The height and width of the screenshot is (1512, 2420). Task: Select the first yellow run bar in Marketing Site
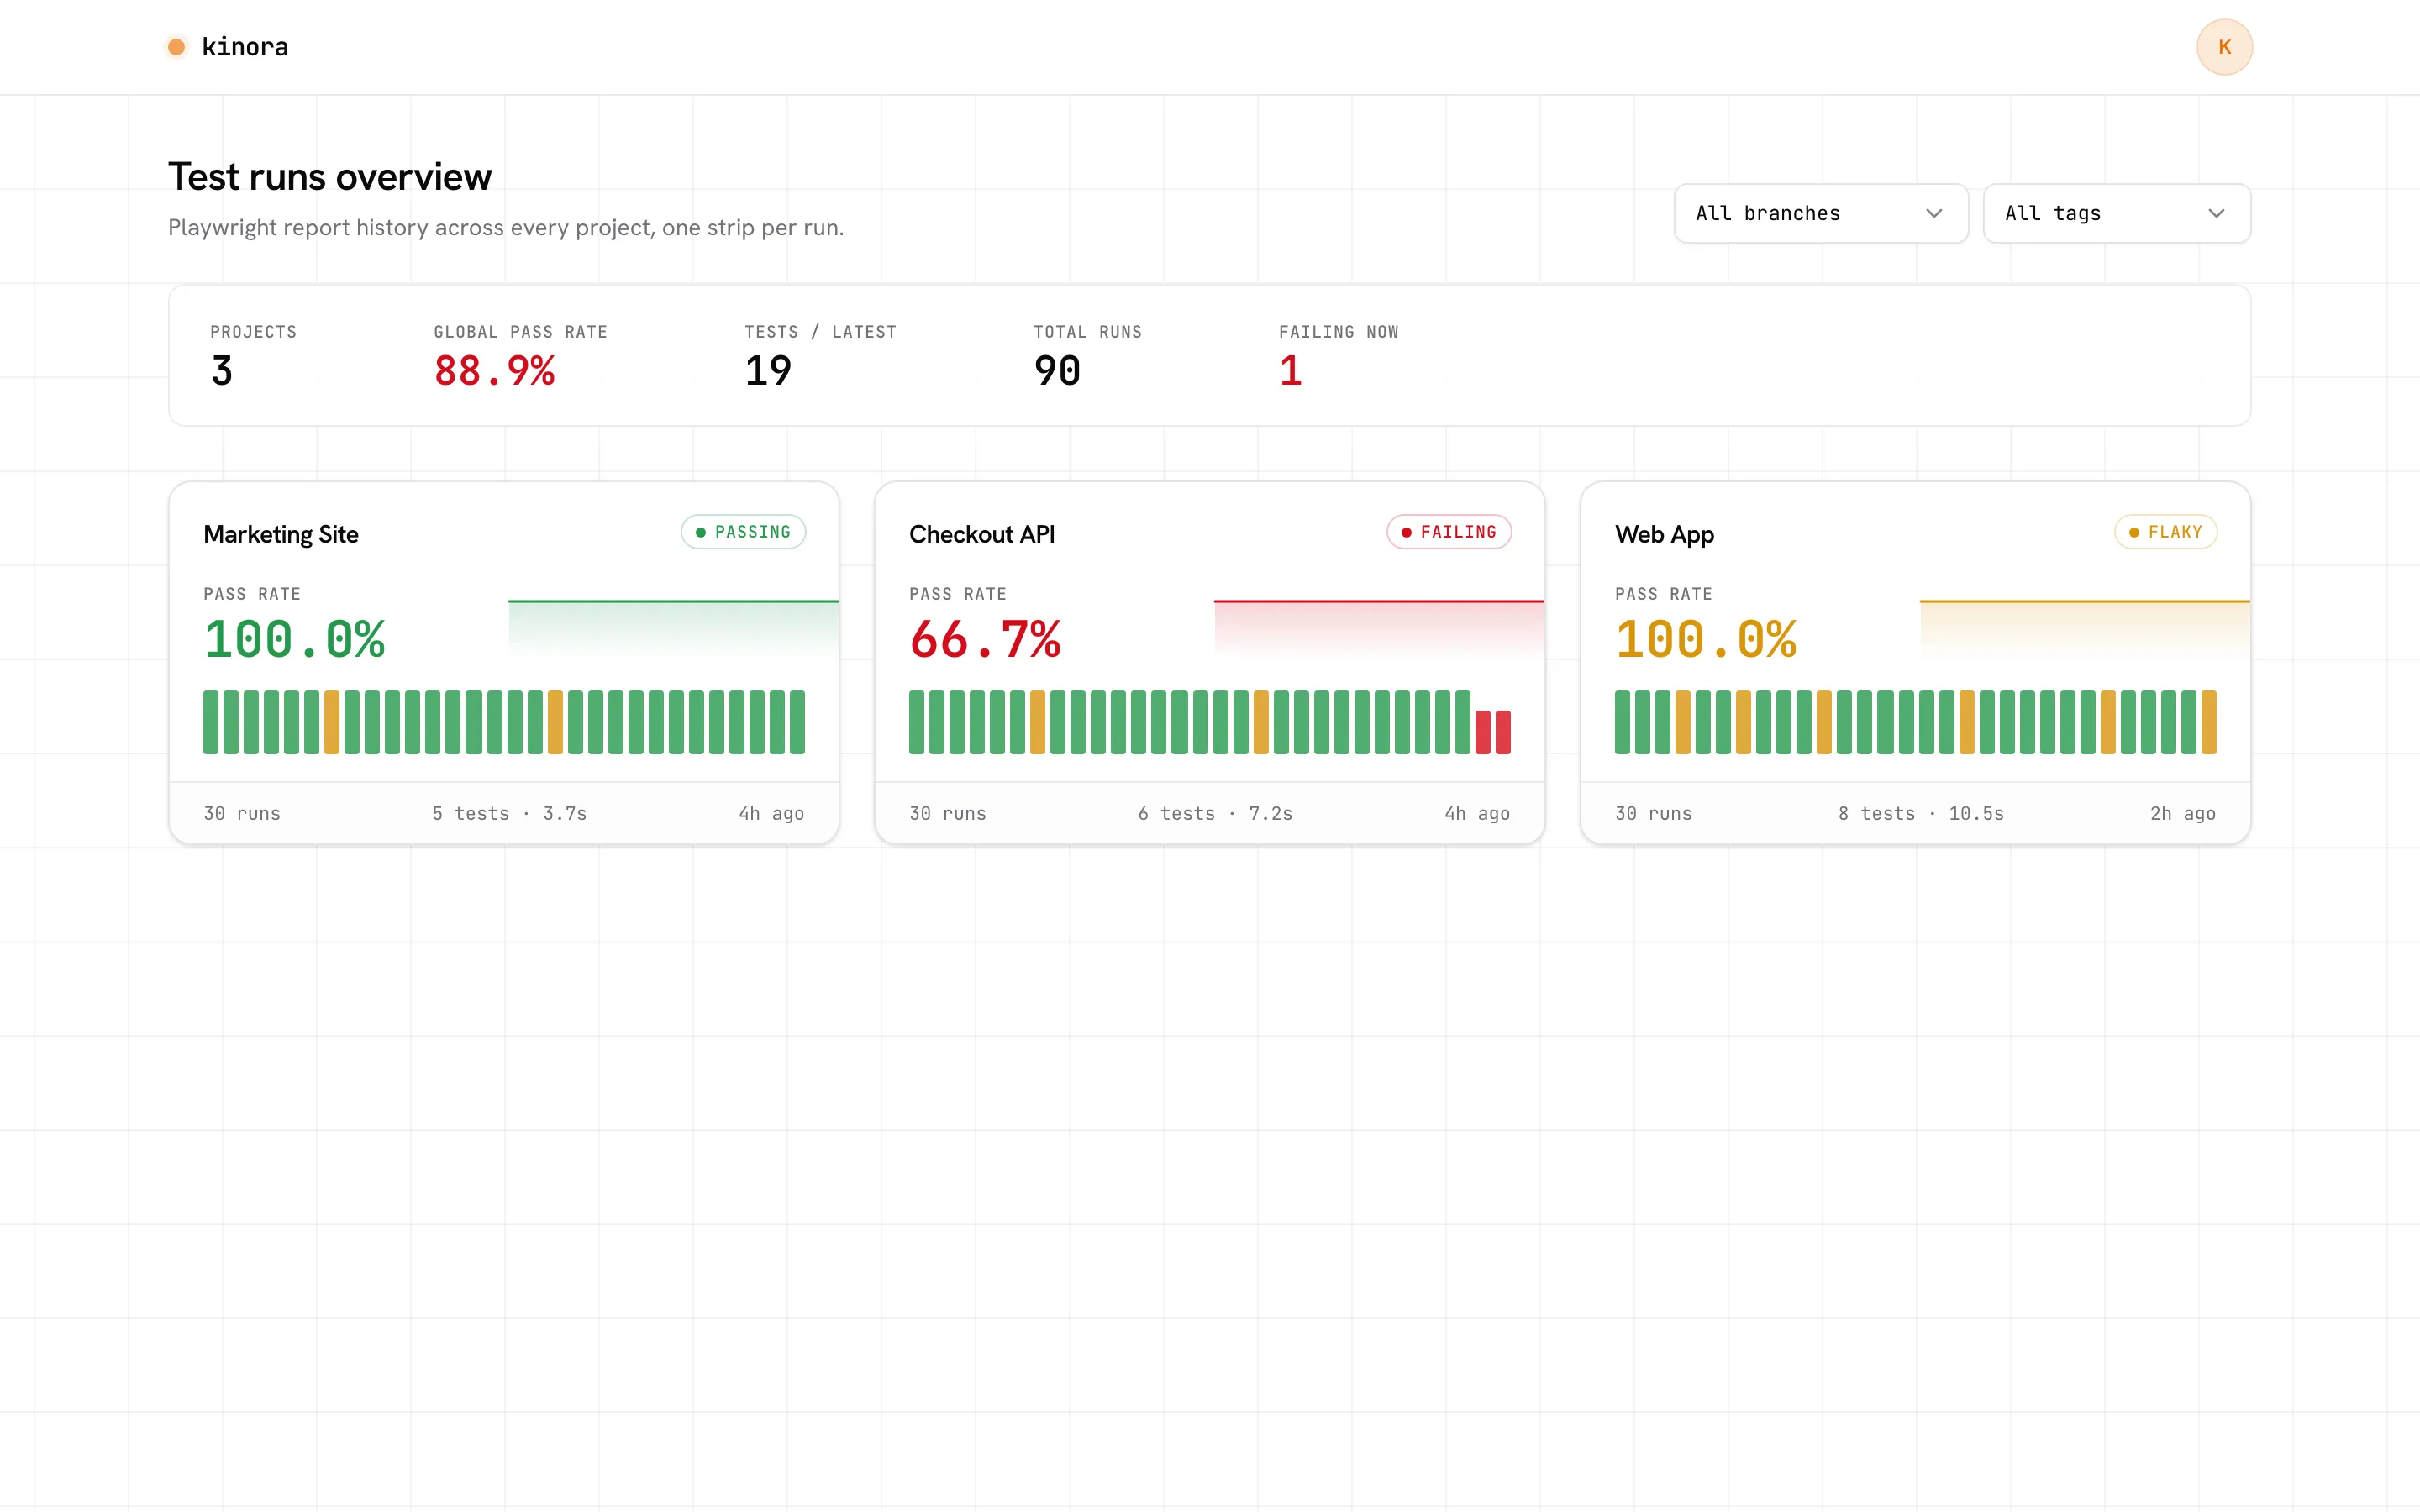tap(332, 722)
